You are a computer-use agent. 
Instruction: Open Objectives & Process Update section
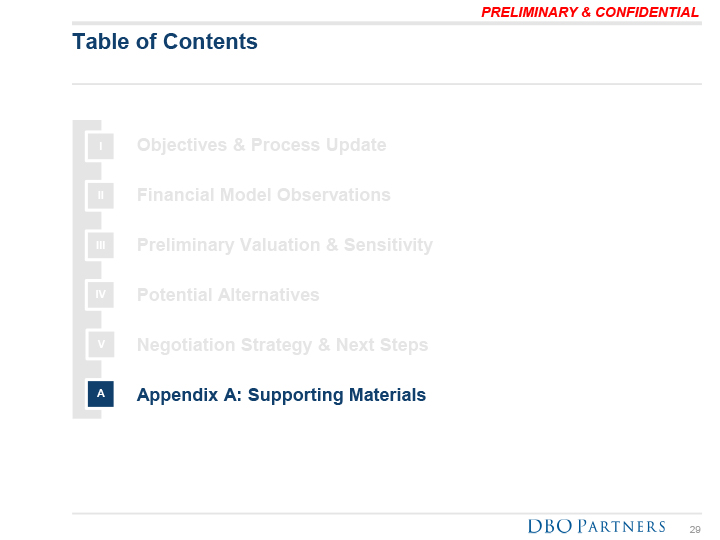(x=261, y=145)
